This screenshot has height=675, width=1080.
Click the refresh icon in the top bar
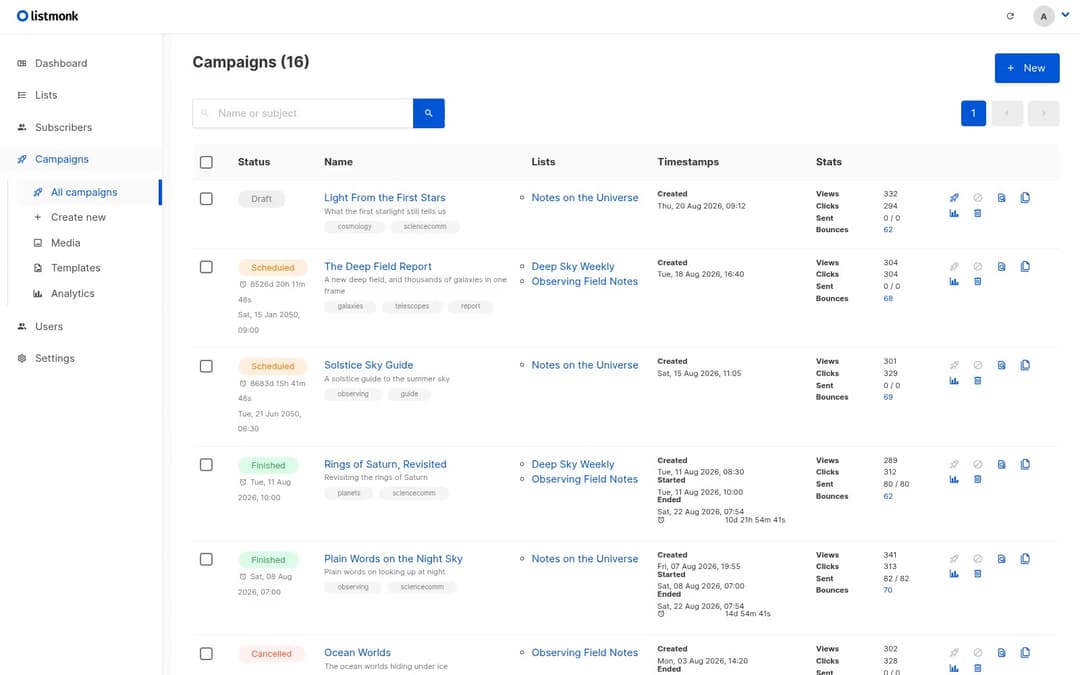click(x=1010, y=16)
